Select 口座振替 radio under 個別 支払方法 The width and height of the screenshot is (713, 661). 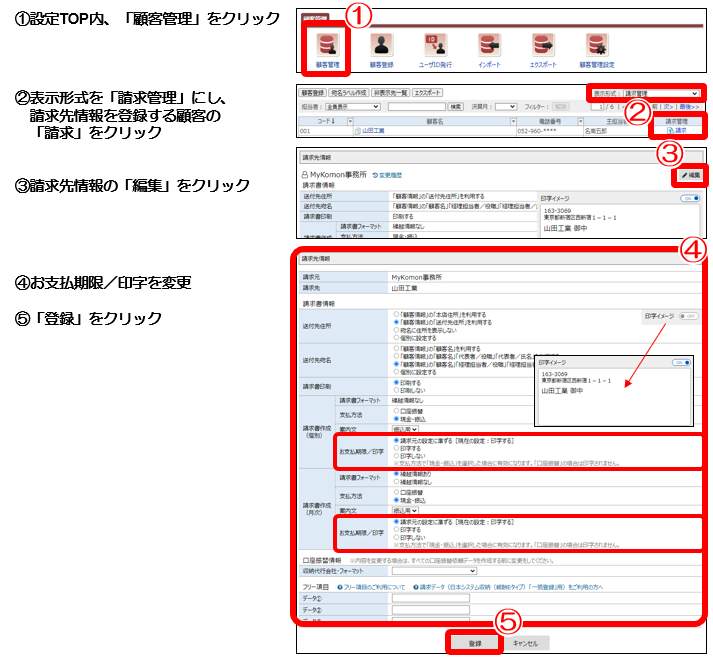click(397, 410)
